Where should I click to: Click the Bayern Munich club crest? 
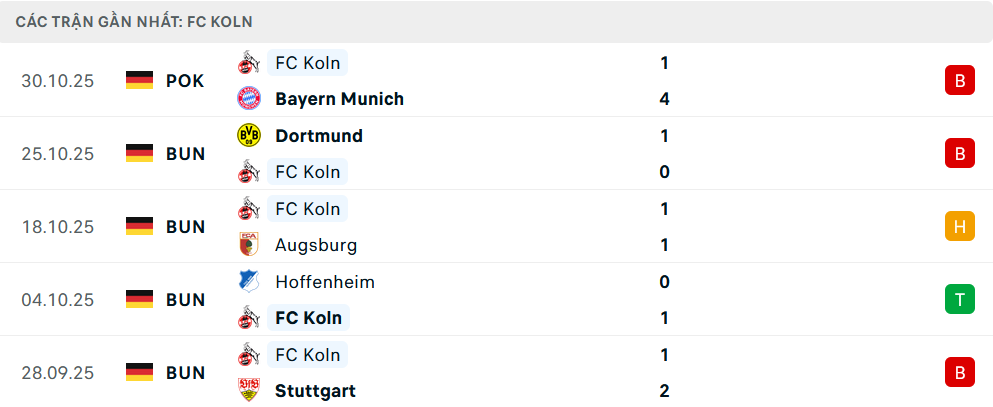pyautogui.click(x=248, y=99)
